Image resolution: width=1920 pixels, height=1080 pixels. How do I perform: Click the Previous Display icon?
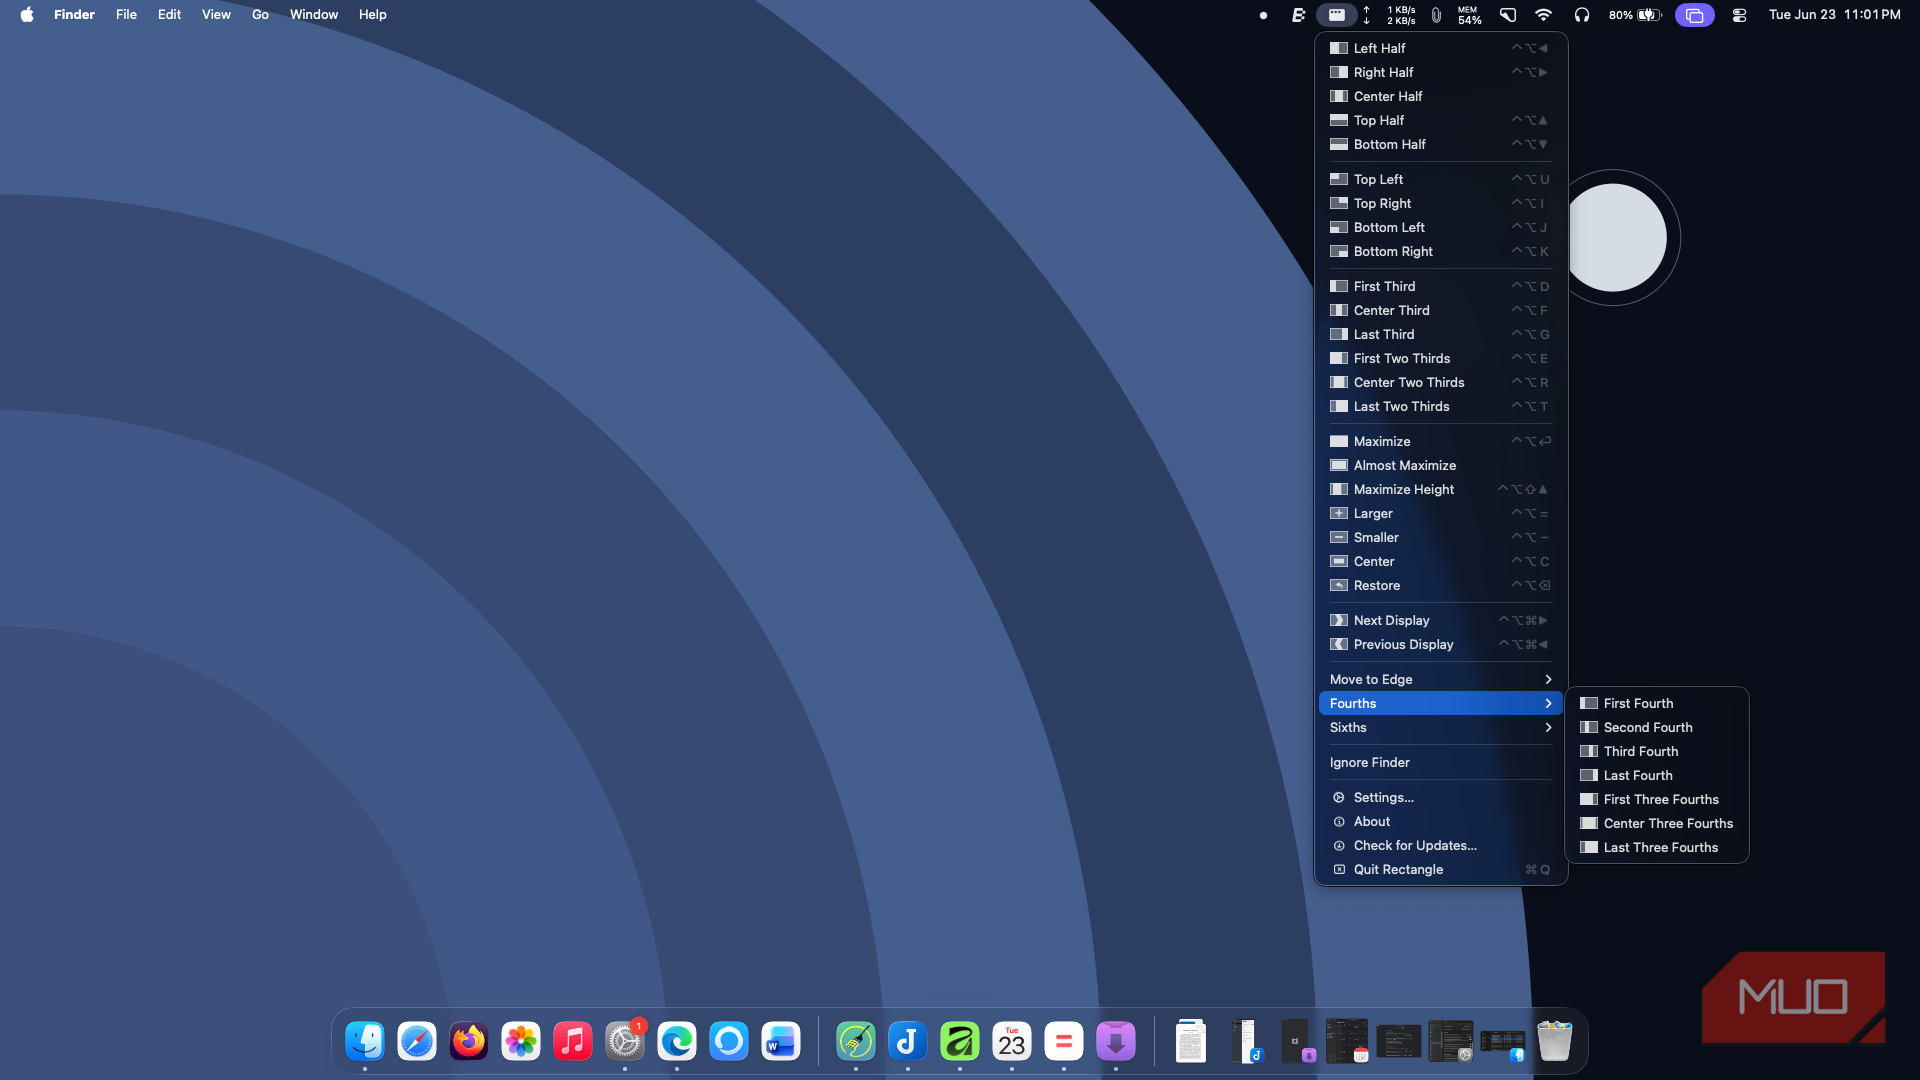coord(1339,644)
